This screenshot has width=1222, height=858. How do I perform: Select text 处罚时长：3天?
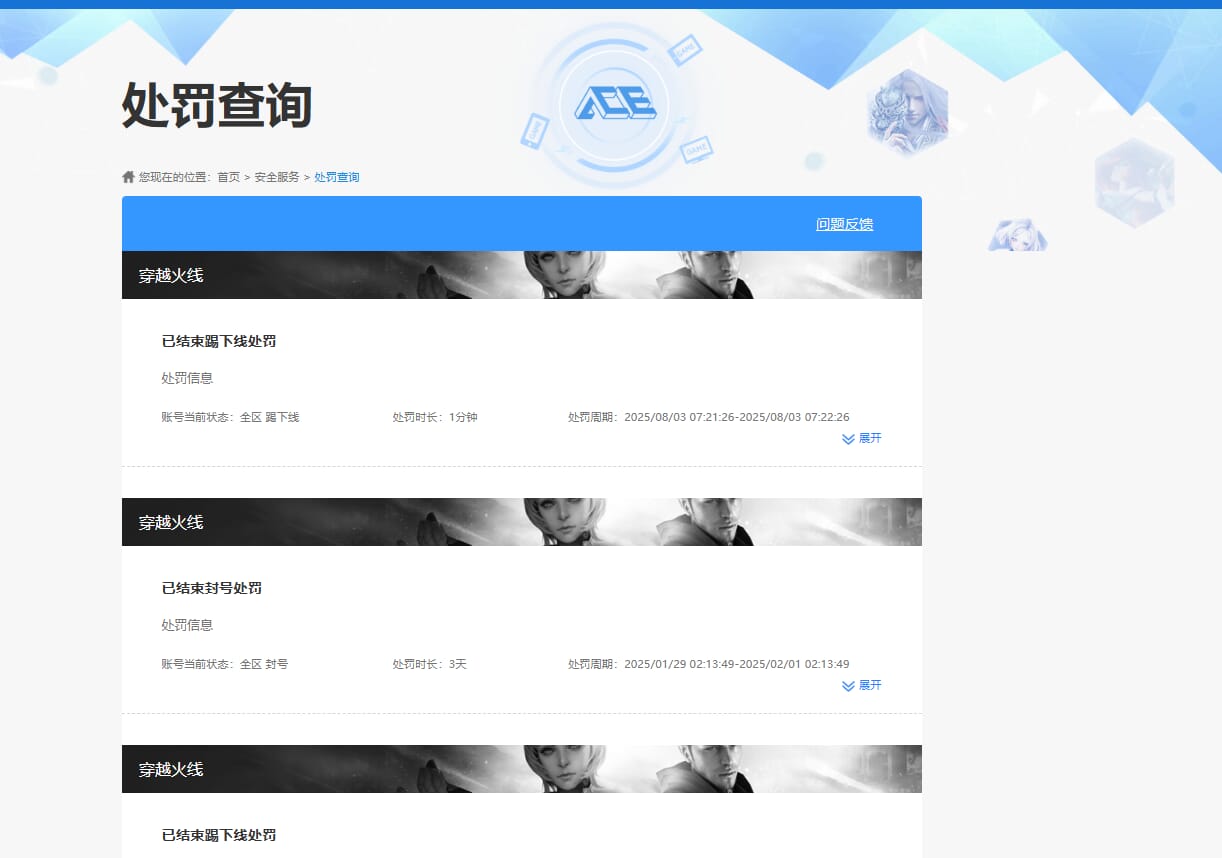tap(430, 664)
